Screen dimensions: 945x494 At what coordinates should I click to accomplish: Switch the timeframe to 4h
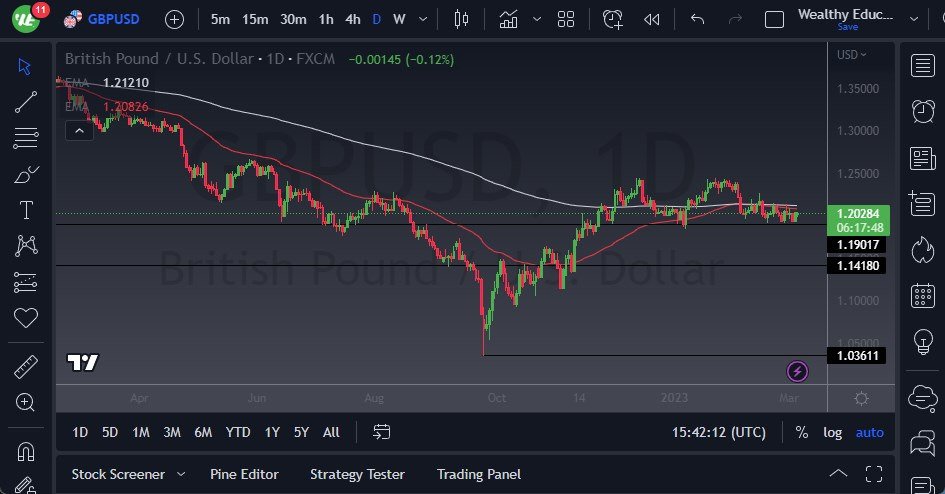pos(352,19)
